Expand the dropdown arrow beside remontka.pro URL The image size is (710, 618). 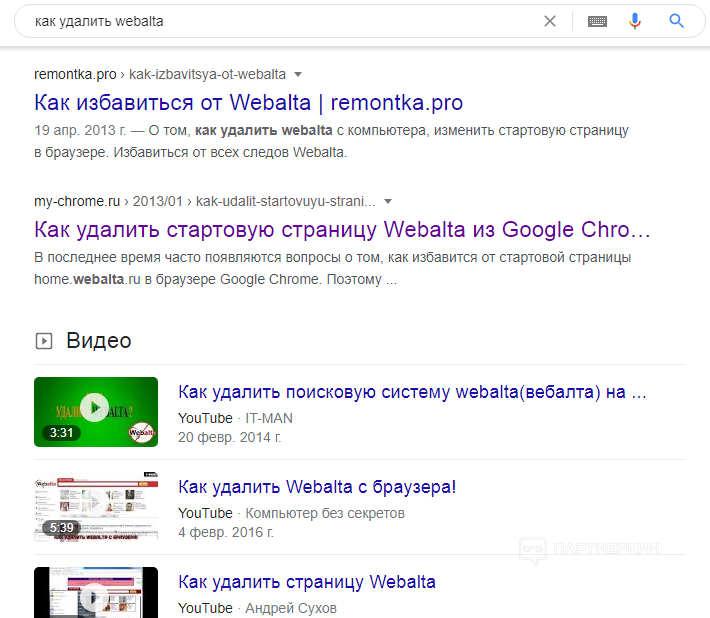coord(298,74)
